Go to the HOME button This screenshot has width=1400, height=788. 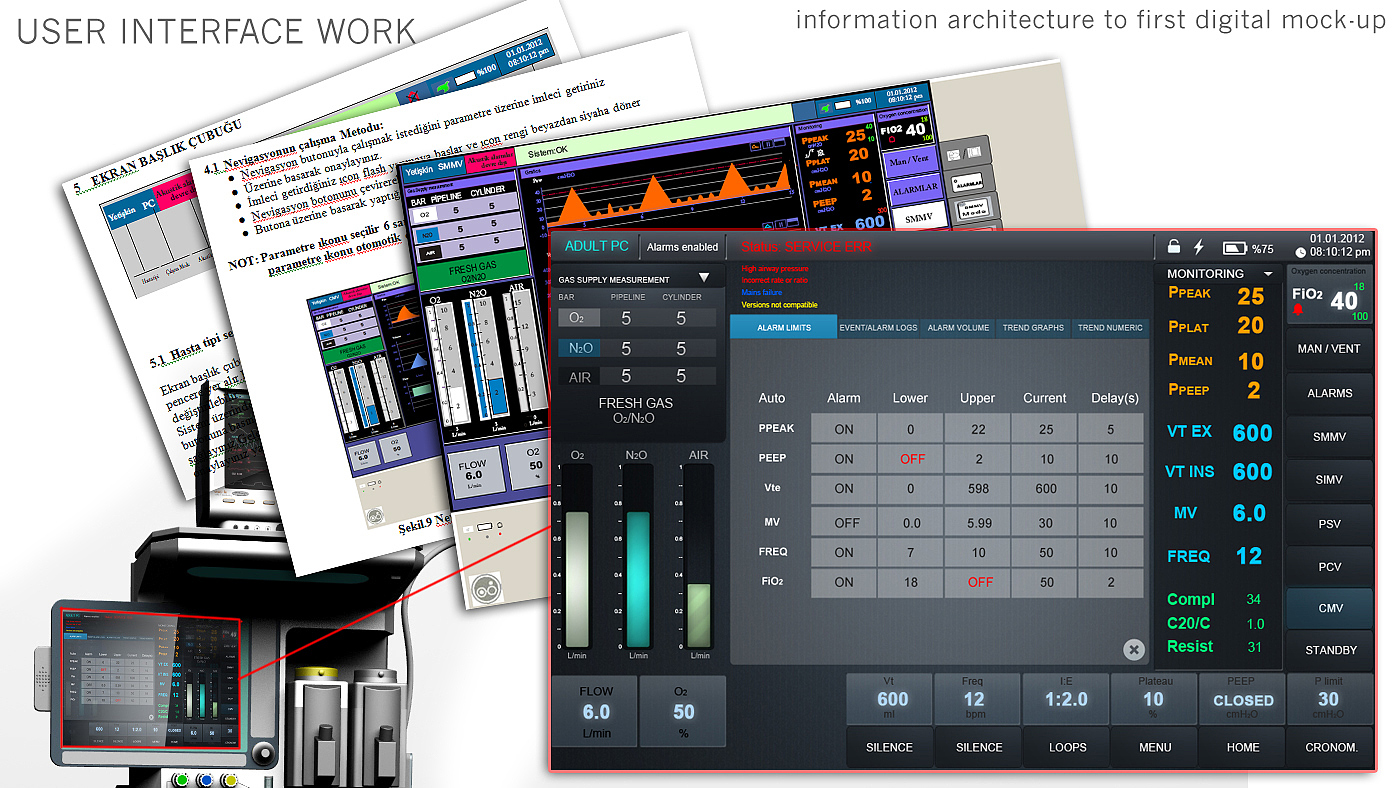(1243, 747)
